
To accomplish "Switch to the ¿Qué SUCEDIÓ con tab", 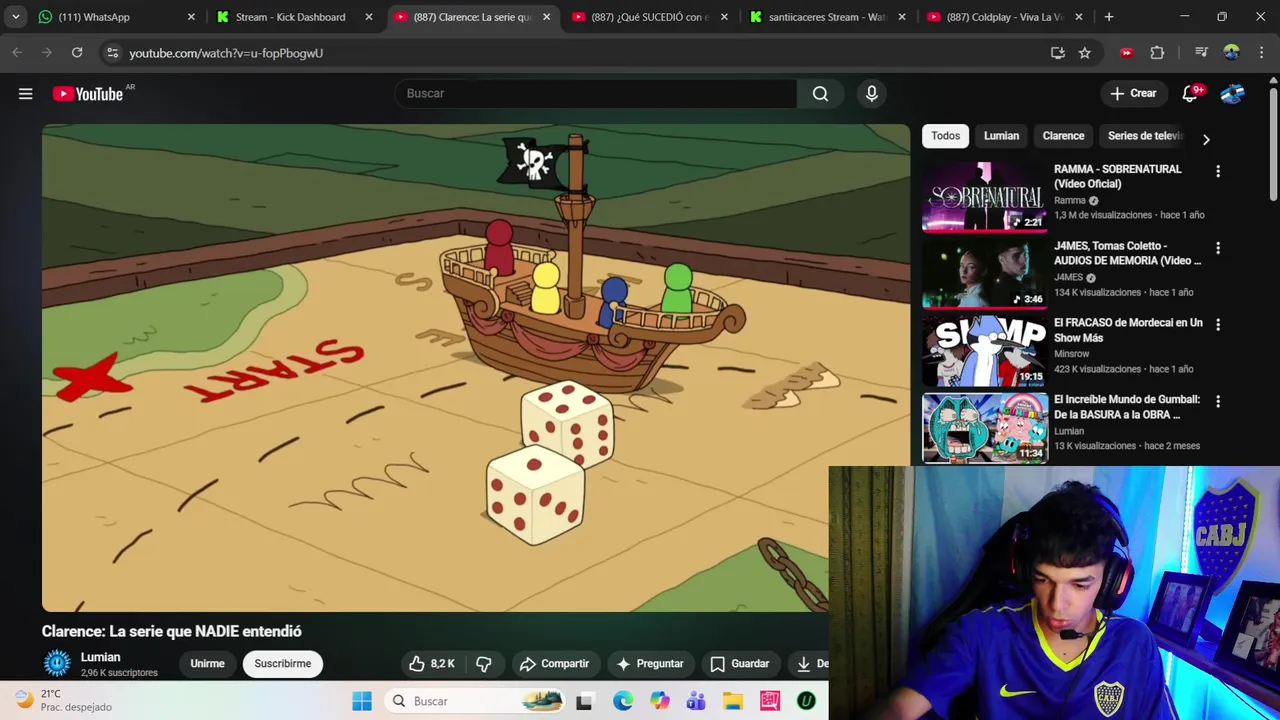I will pyautogui.click(x=651, y=17).
